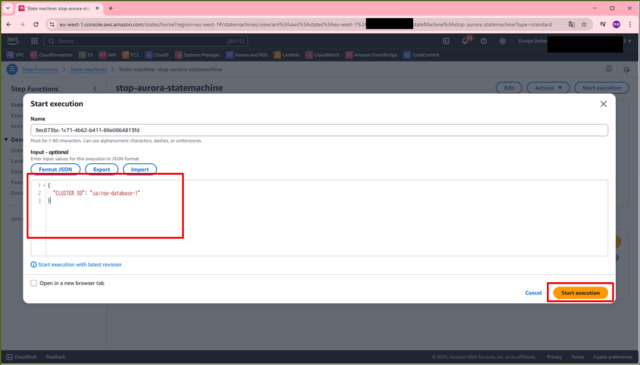The width and height of the screenshot is (640, 365).
Task: Click info icon at right of breadcrumb bar
Action: pos(609,69)
